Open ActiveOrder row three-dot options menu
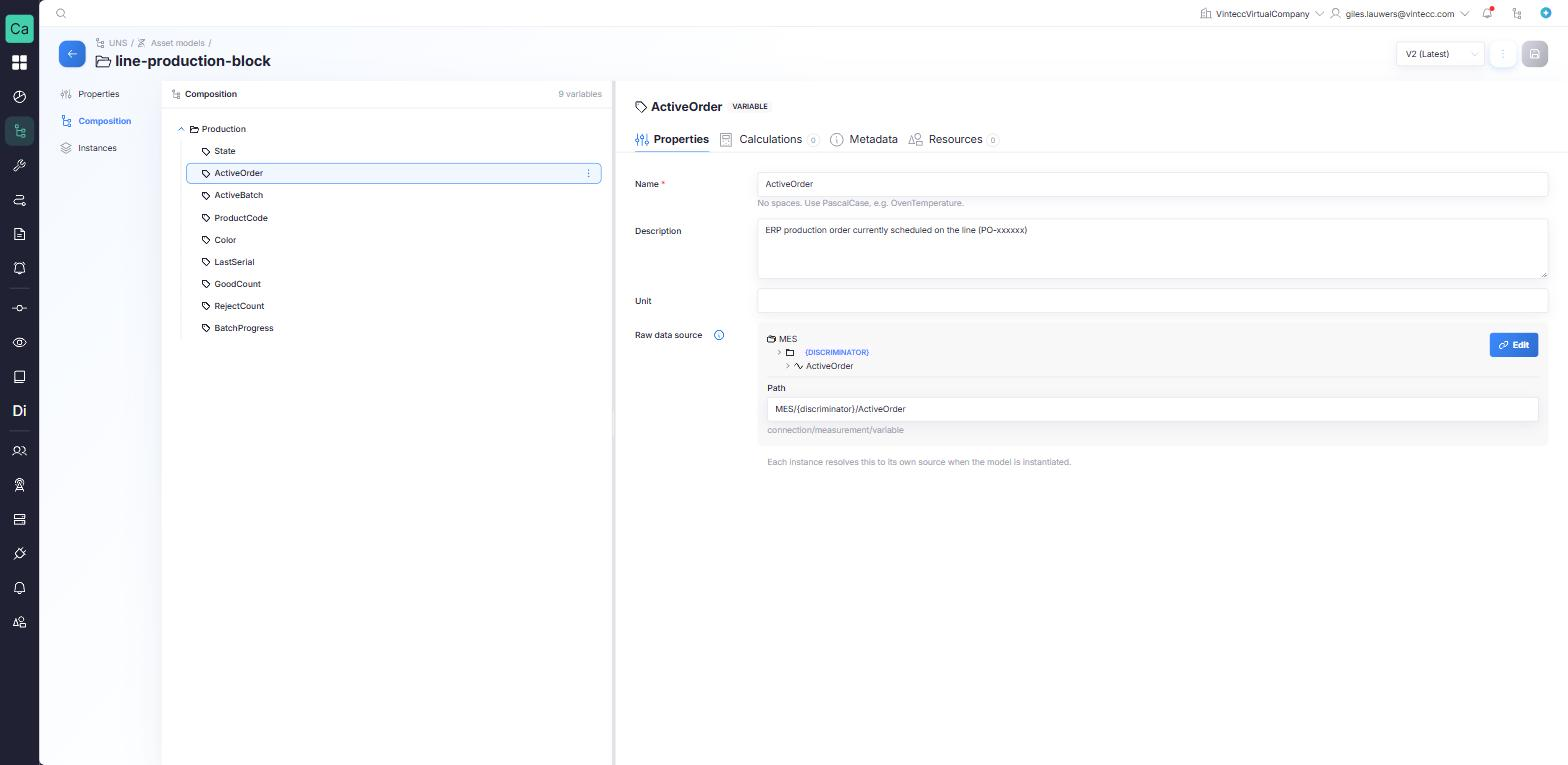Screen dimensions: 1568x765 588,173
